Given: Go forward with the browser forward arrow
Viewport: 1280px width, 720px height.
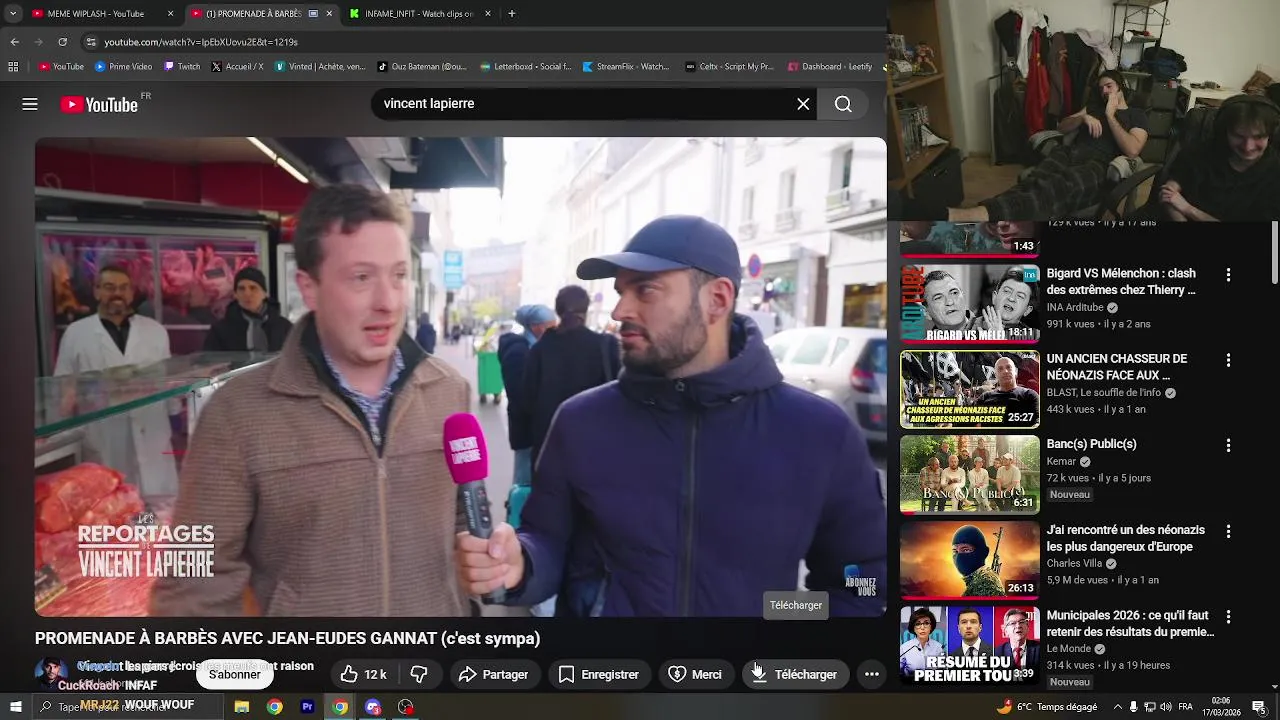Looking at the screenshot, I should click(39, 42).
